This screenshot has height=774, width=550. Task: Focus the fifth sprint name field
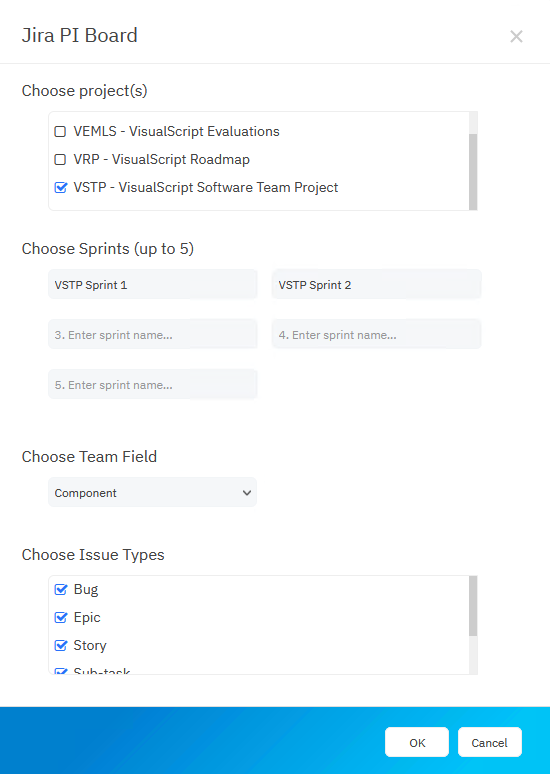coord(153,385)
